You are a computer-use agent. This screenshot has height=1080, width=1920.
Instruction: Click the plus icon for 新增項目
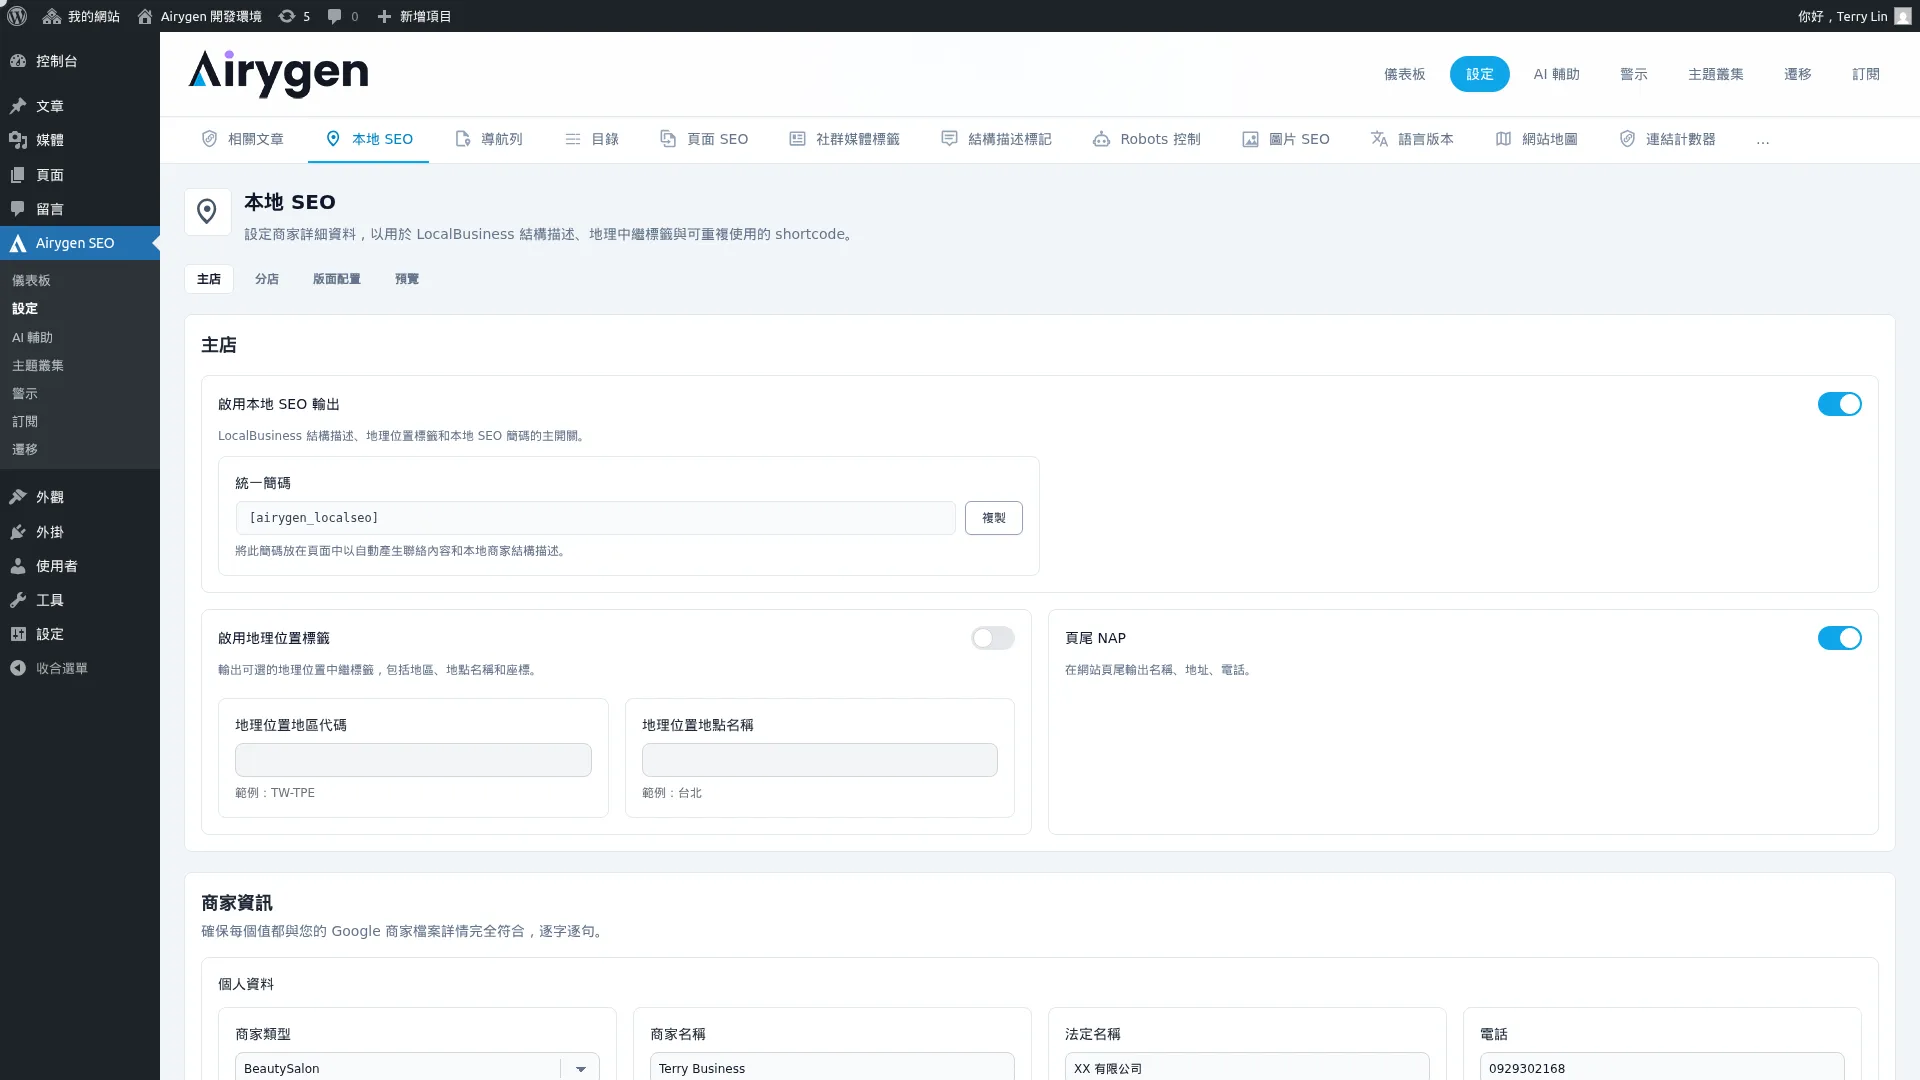[x=384, y=16]
